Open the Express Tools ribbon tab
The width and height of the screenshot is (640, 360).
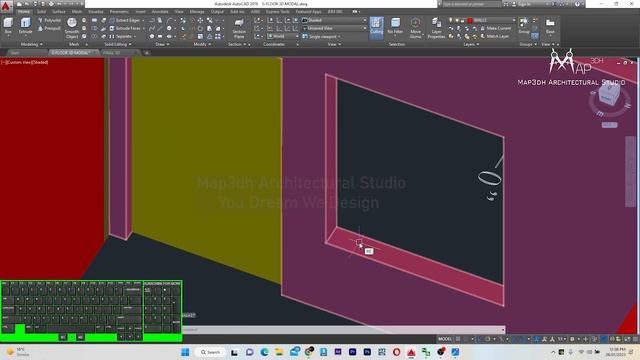(x=278, y=11)
